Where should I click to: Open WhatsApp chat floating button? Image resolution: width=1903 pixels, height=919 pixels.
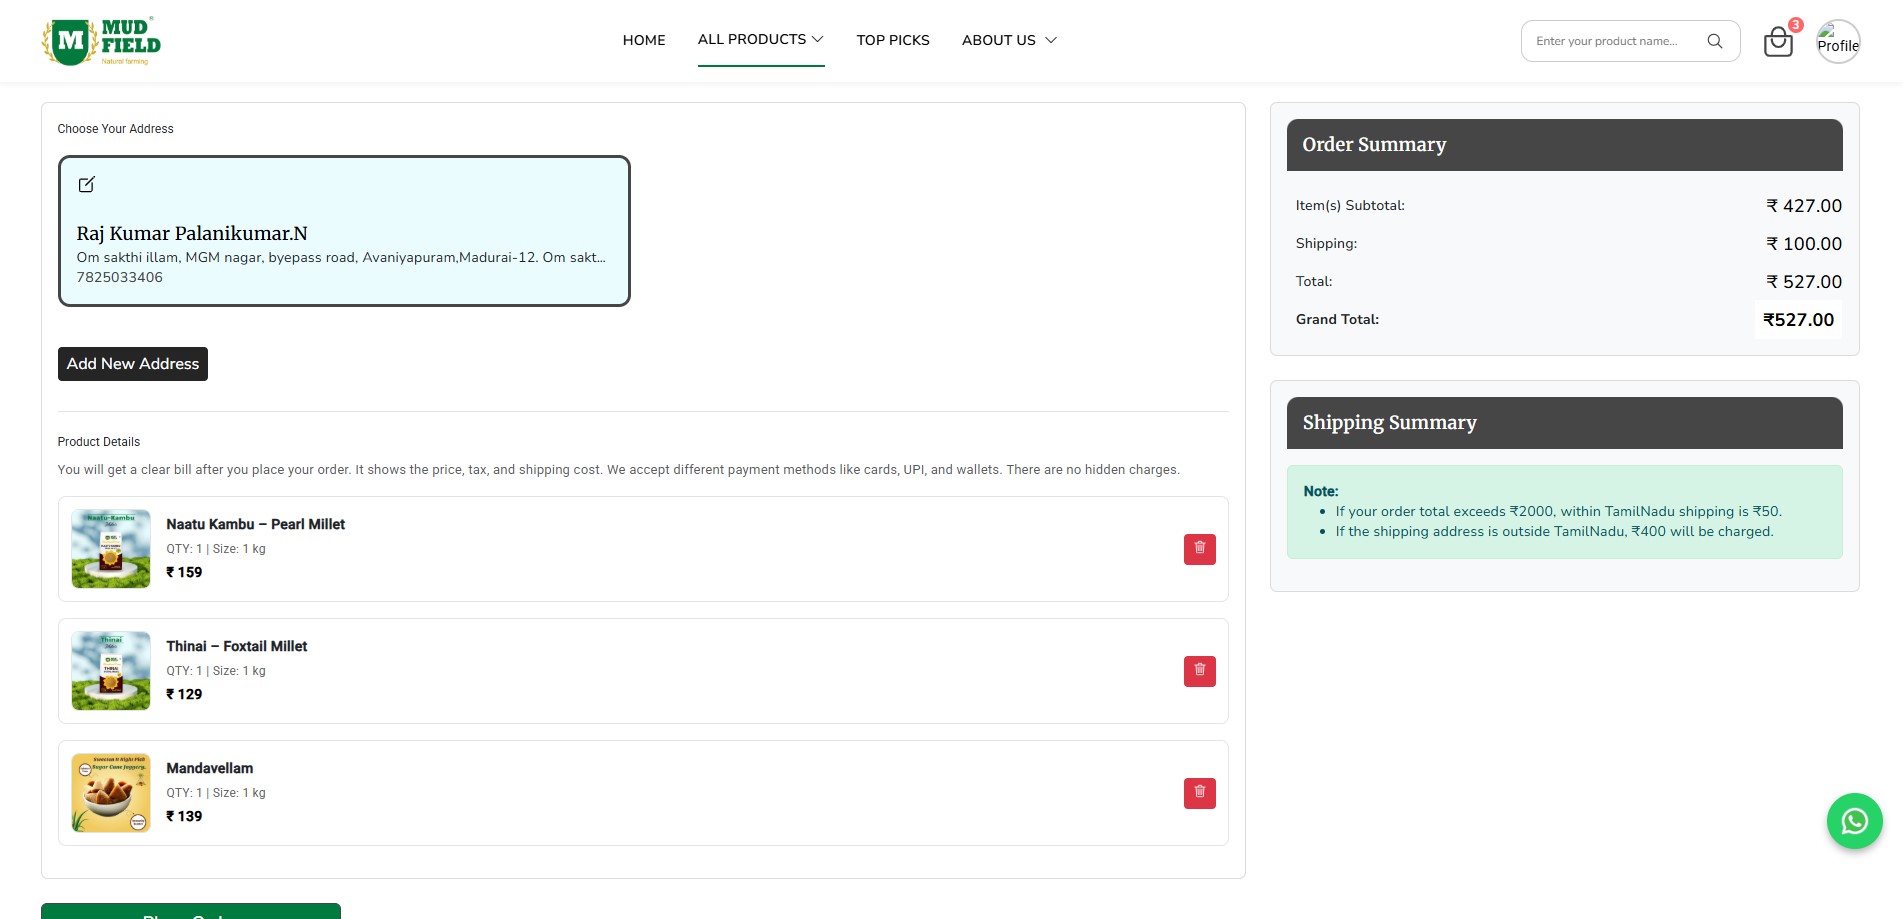coord(1854,821)
